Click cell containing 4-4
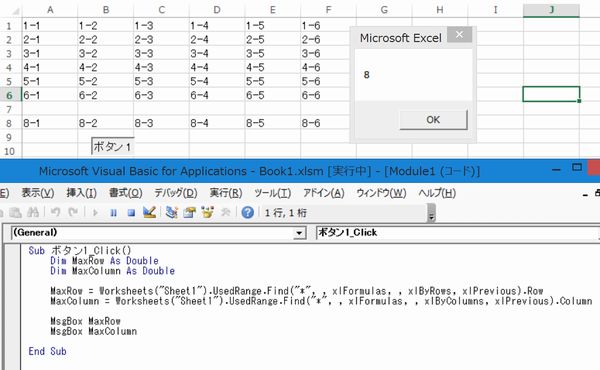This screenshot has width=600, height=370. pyautogui.click(x=217, y=68)
